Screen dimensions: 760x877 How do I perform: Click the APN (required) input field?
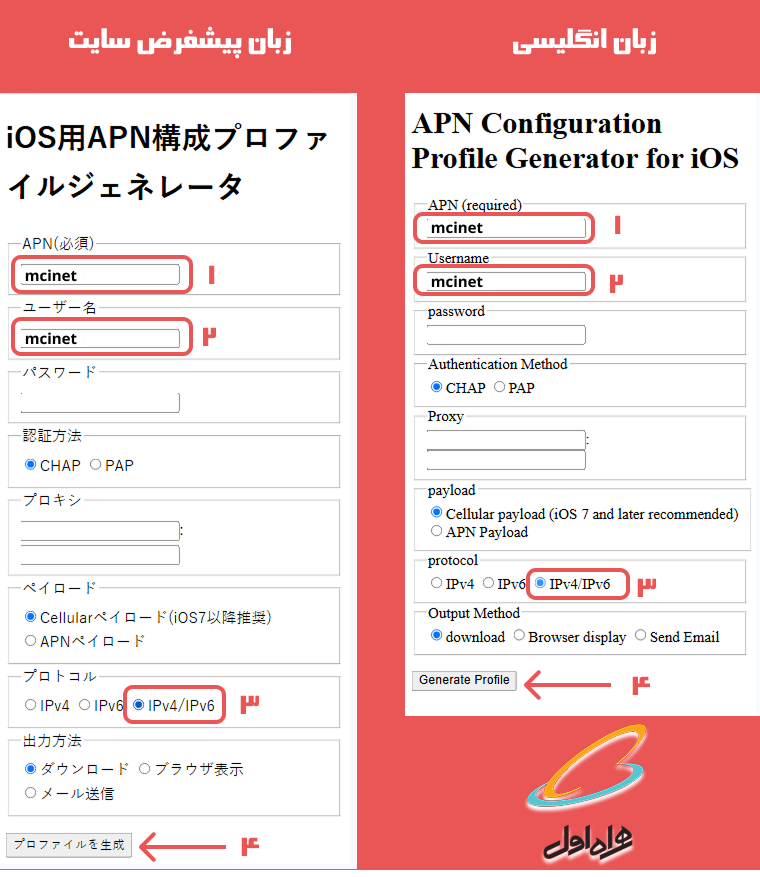506,228
